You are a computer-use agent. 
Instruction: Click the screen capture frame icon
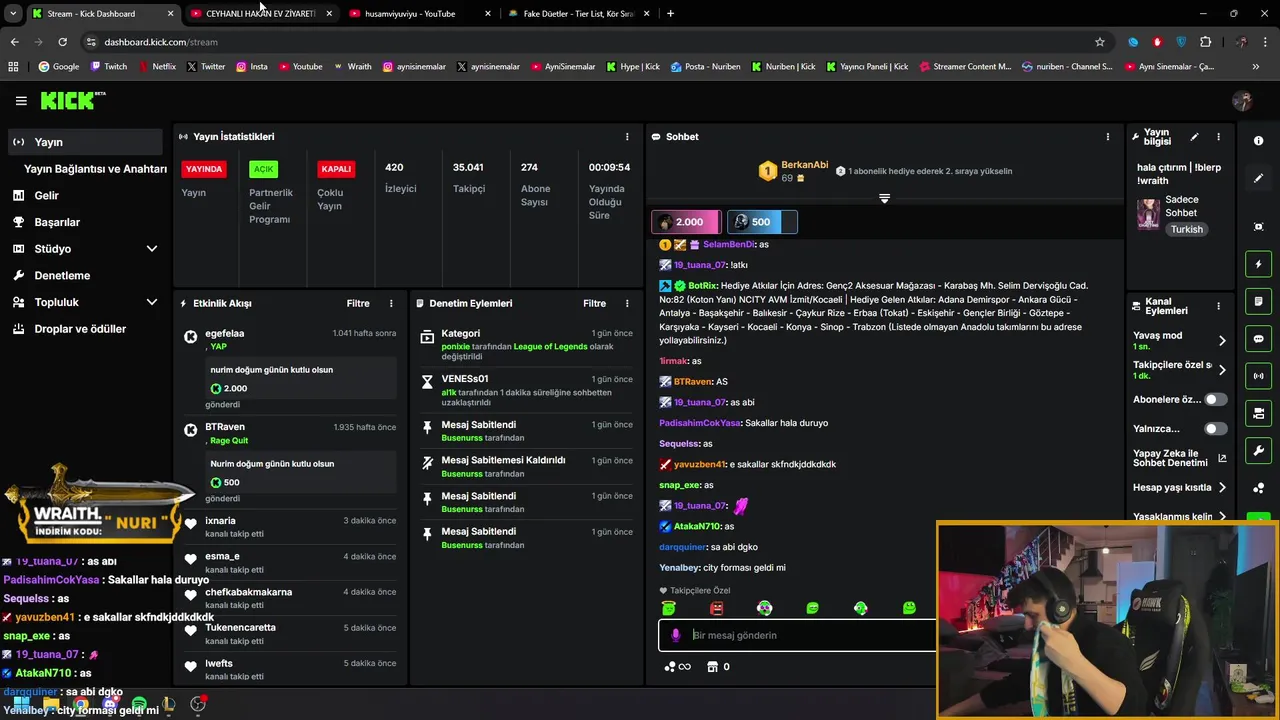click(x=1258, y=227)
